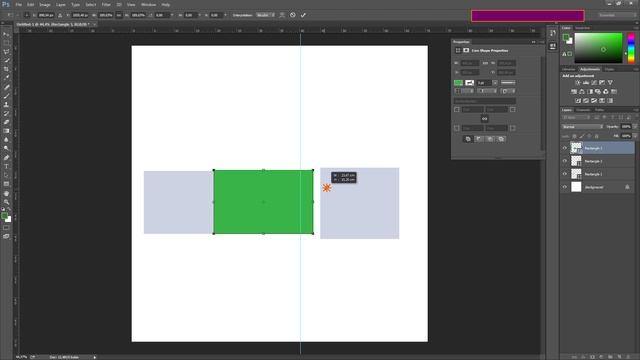
Task: Select the Zoom tool
Action: click(6, 202)
